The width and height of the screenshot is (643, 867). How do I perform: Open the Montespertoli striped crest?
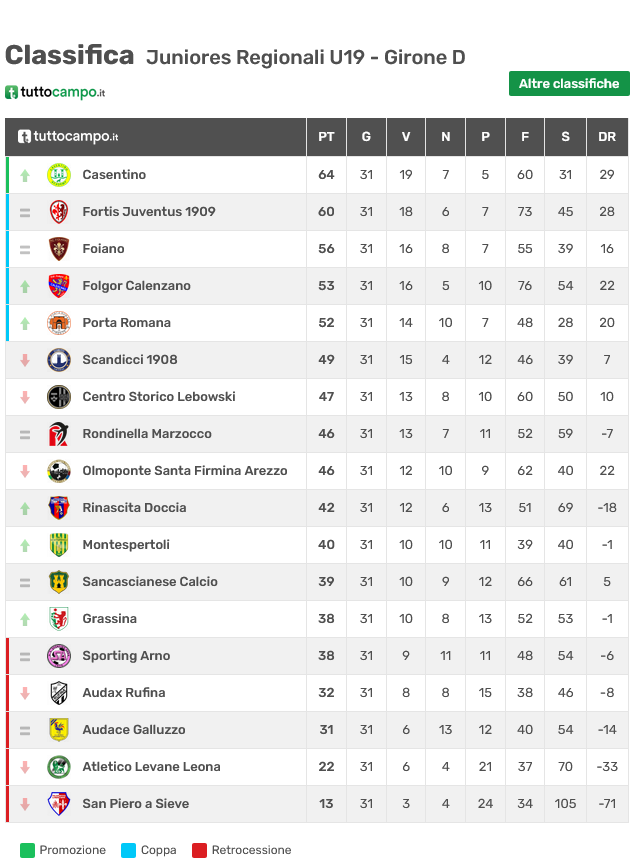tap(59, 545)
